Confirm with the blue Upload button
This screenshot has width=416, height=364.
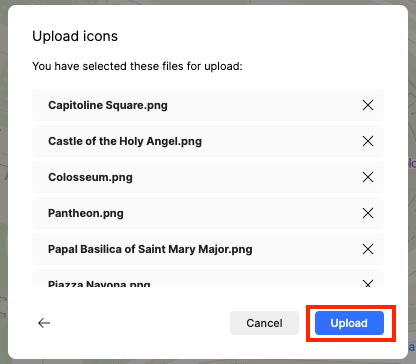pos(349,323)
